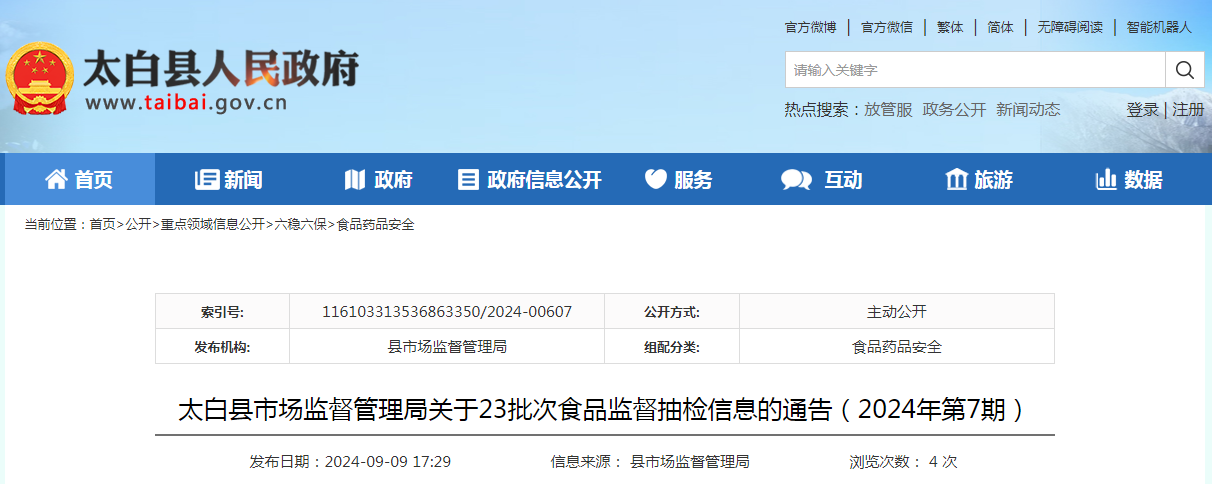Click the 县市场监督管理局 table cell
Image resolution: width=1212 pixels, height=484 pixels.
tap(447, 347)
